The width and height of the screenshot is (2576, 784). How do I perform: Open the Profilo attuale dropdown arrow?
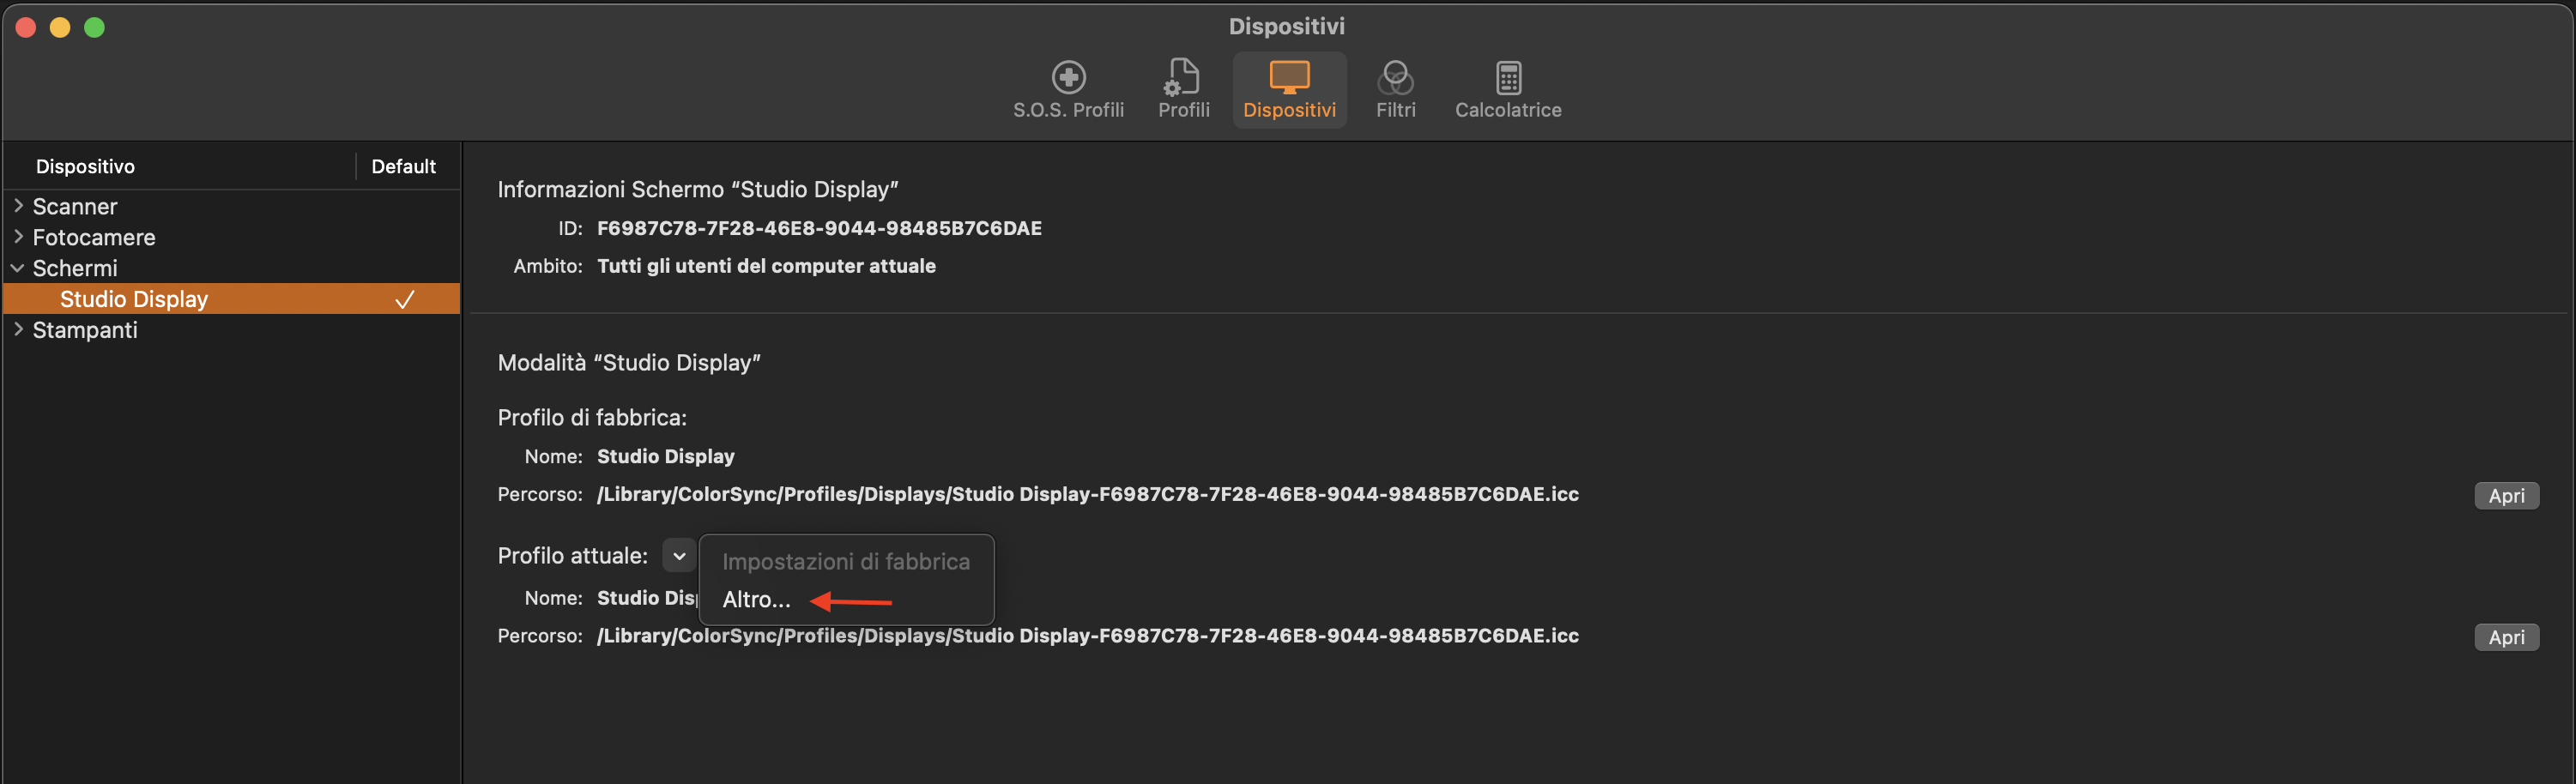pos(679,556)
